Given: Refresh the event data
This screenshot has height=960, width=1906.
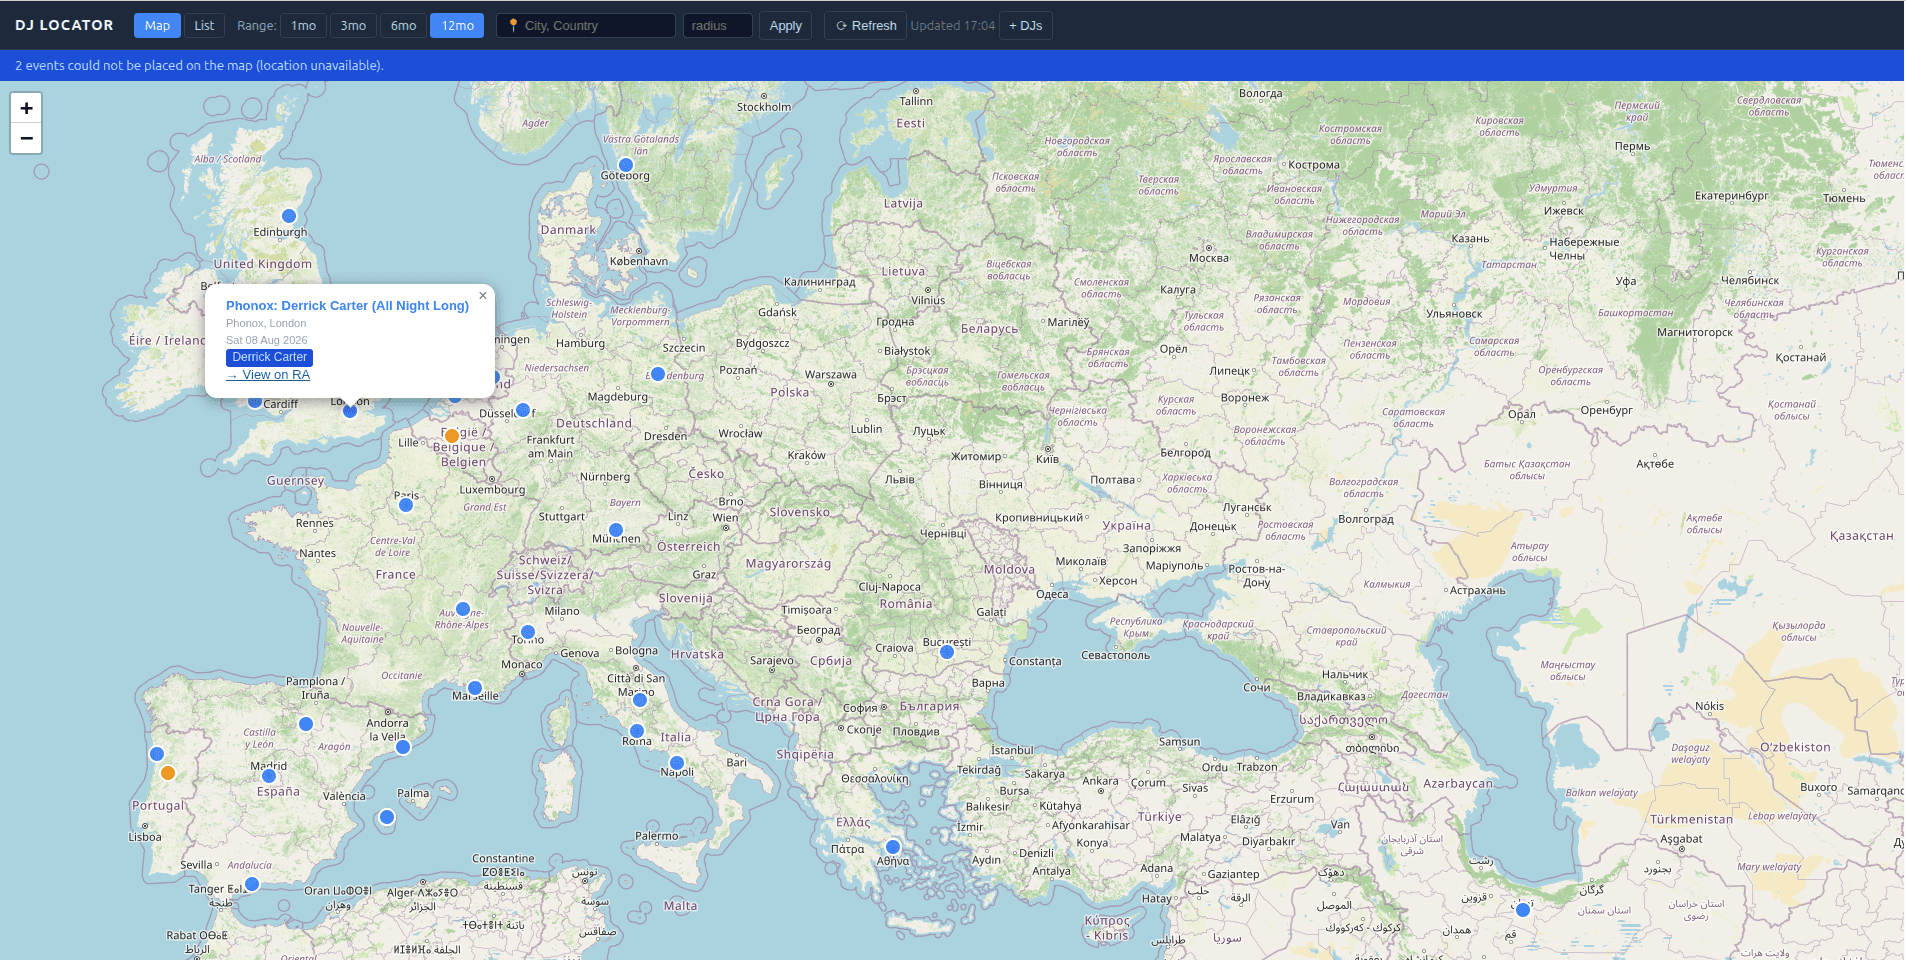Looking at the screenshot, I should [866, 26].
